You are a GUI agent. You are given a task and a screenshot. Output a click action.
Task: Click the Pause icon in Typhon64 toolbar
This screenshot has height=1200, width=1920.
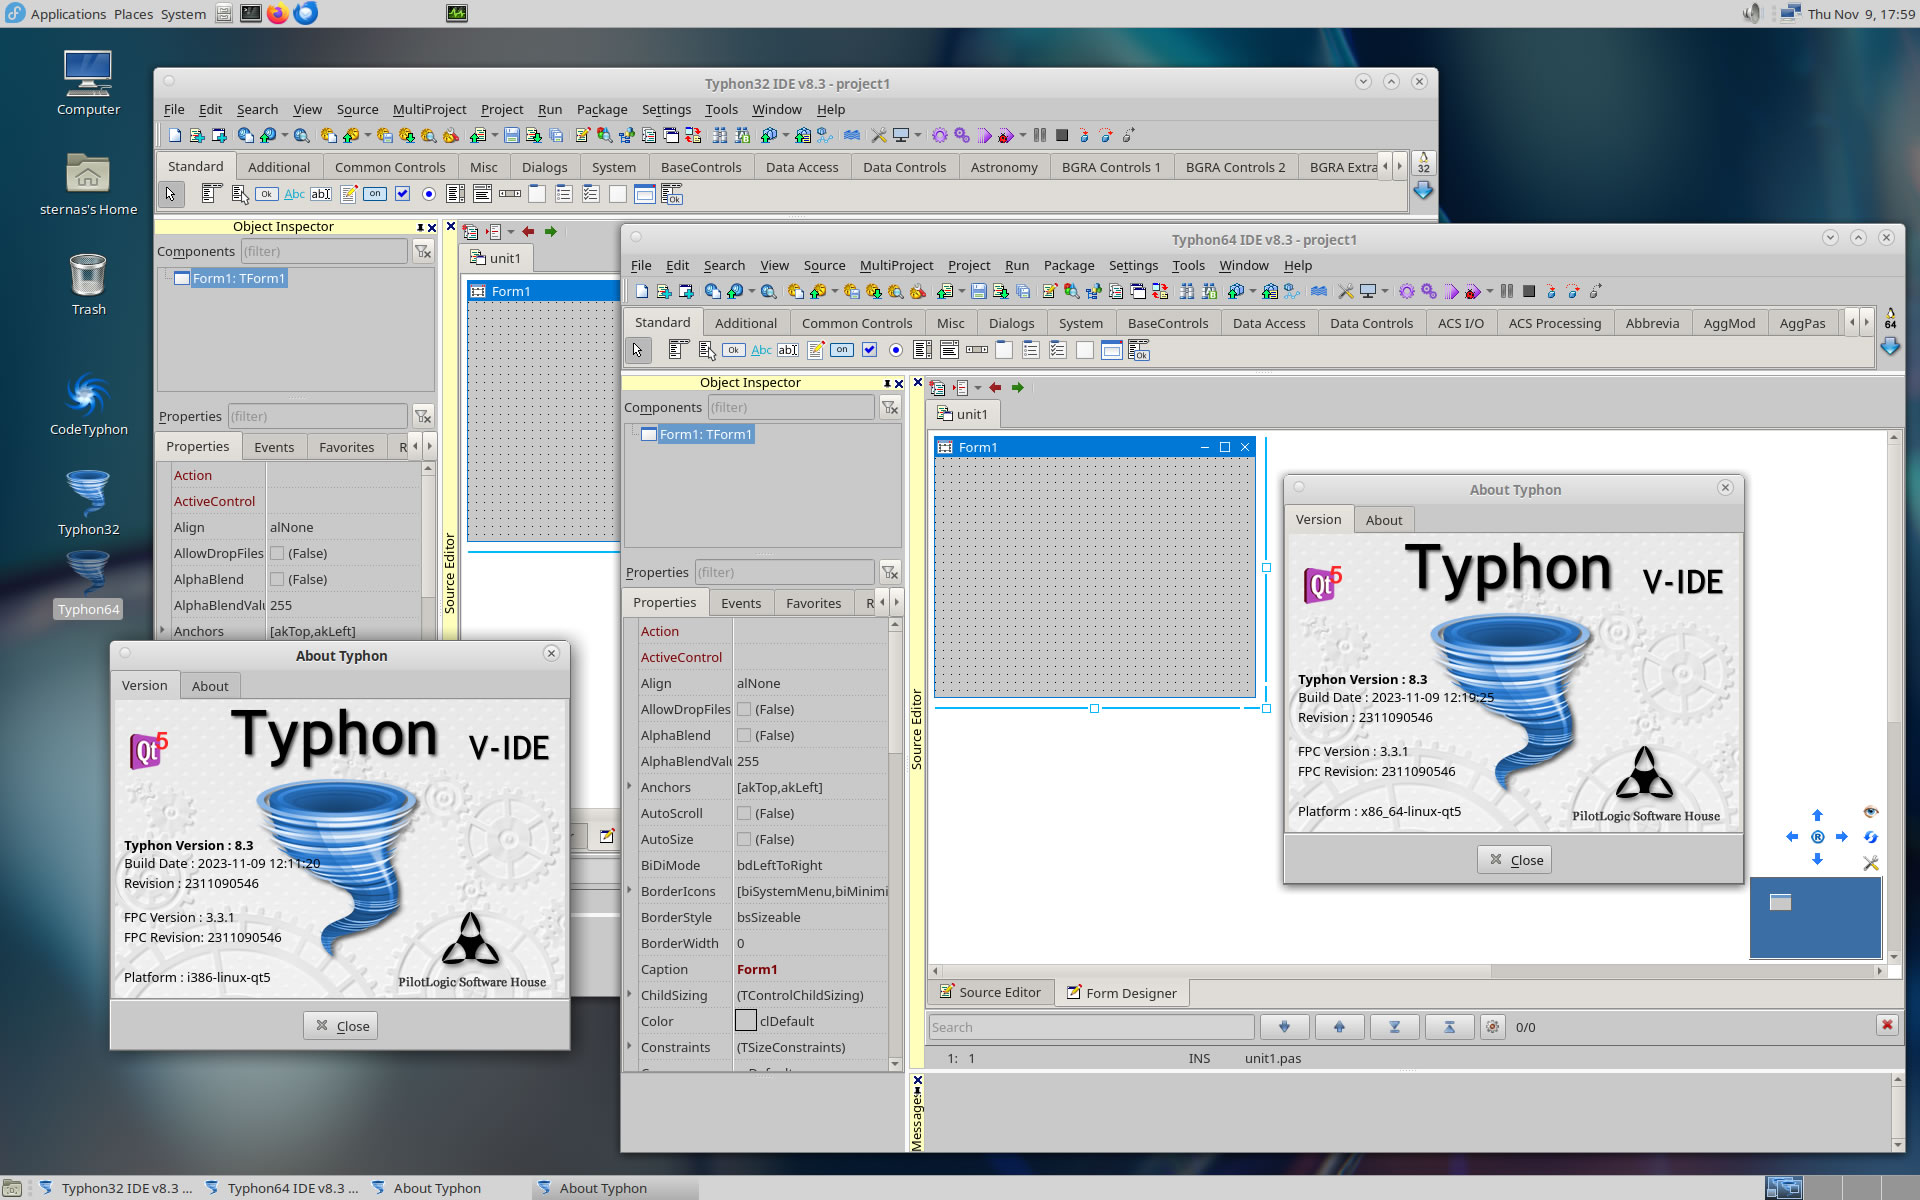[x=1507, y=291]
